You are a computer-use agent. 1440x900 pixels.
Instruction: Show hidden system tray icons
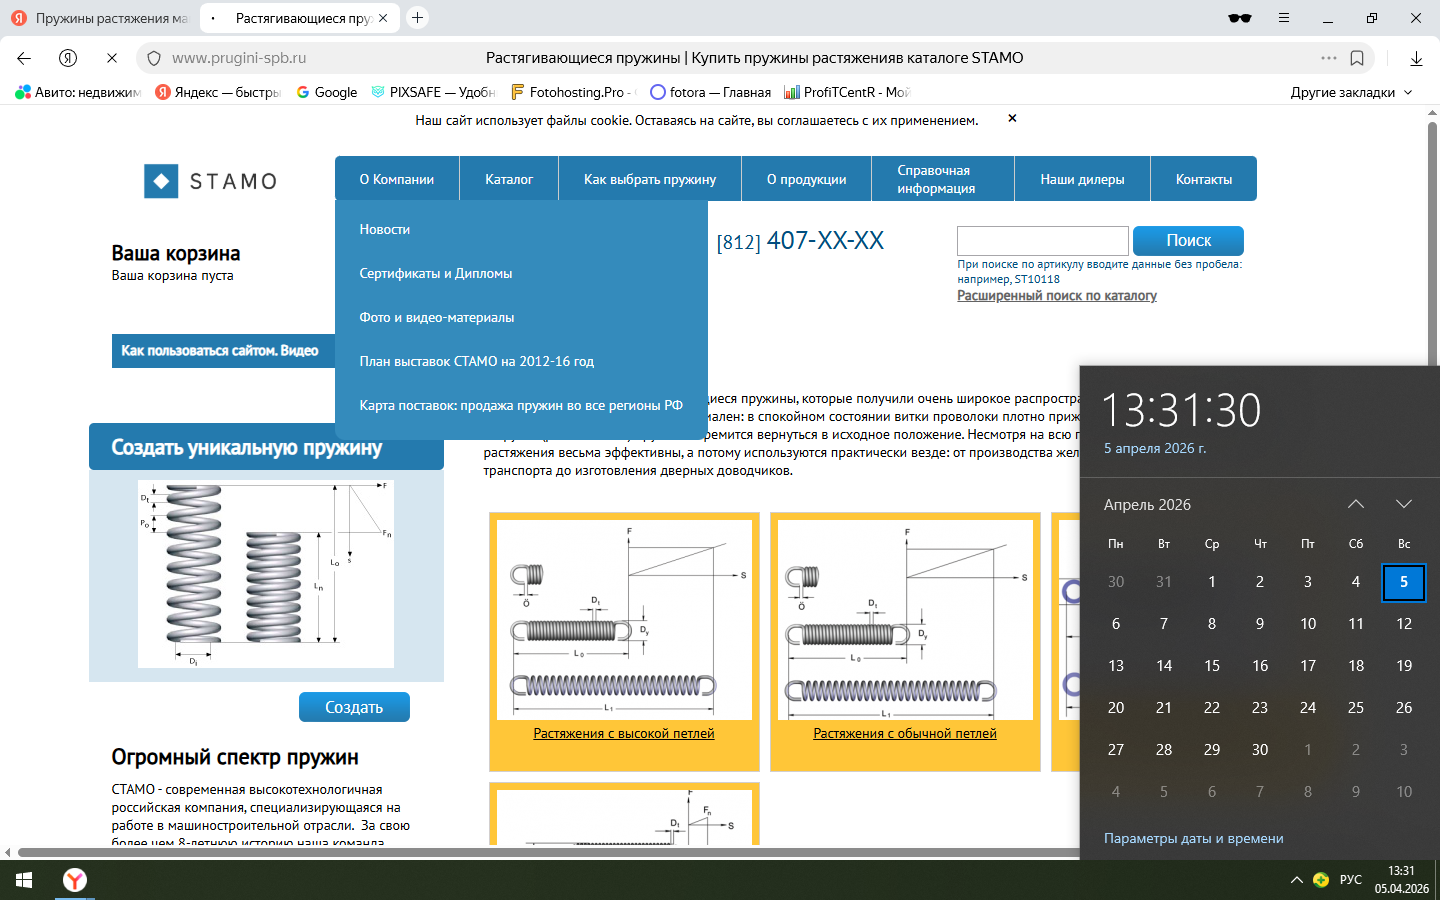pyautogui.click(x=1297, y=880)
